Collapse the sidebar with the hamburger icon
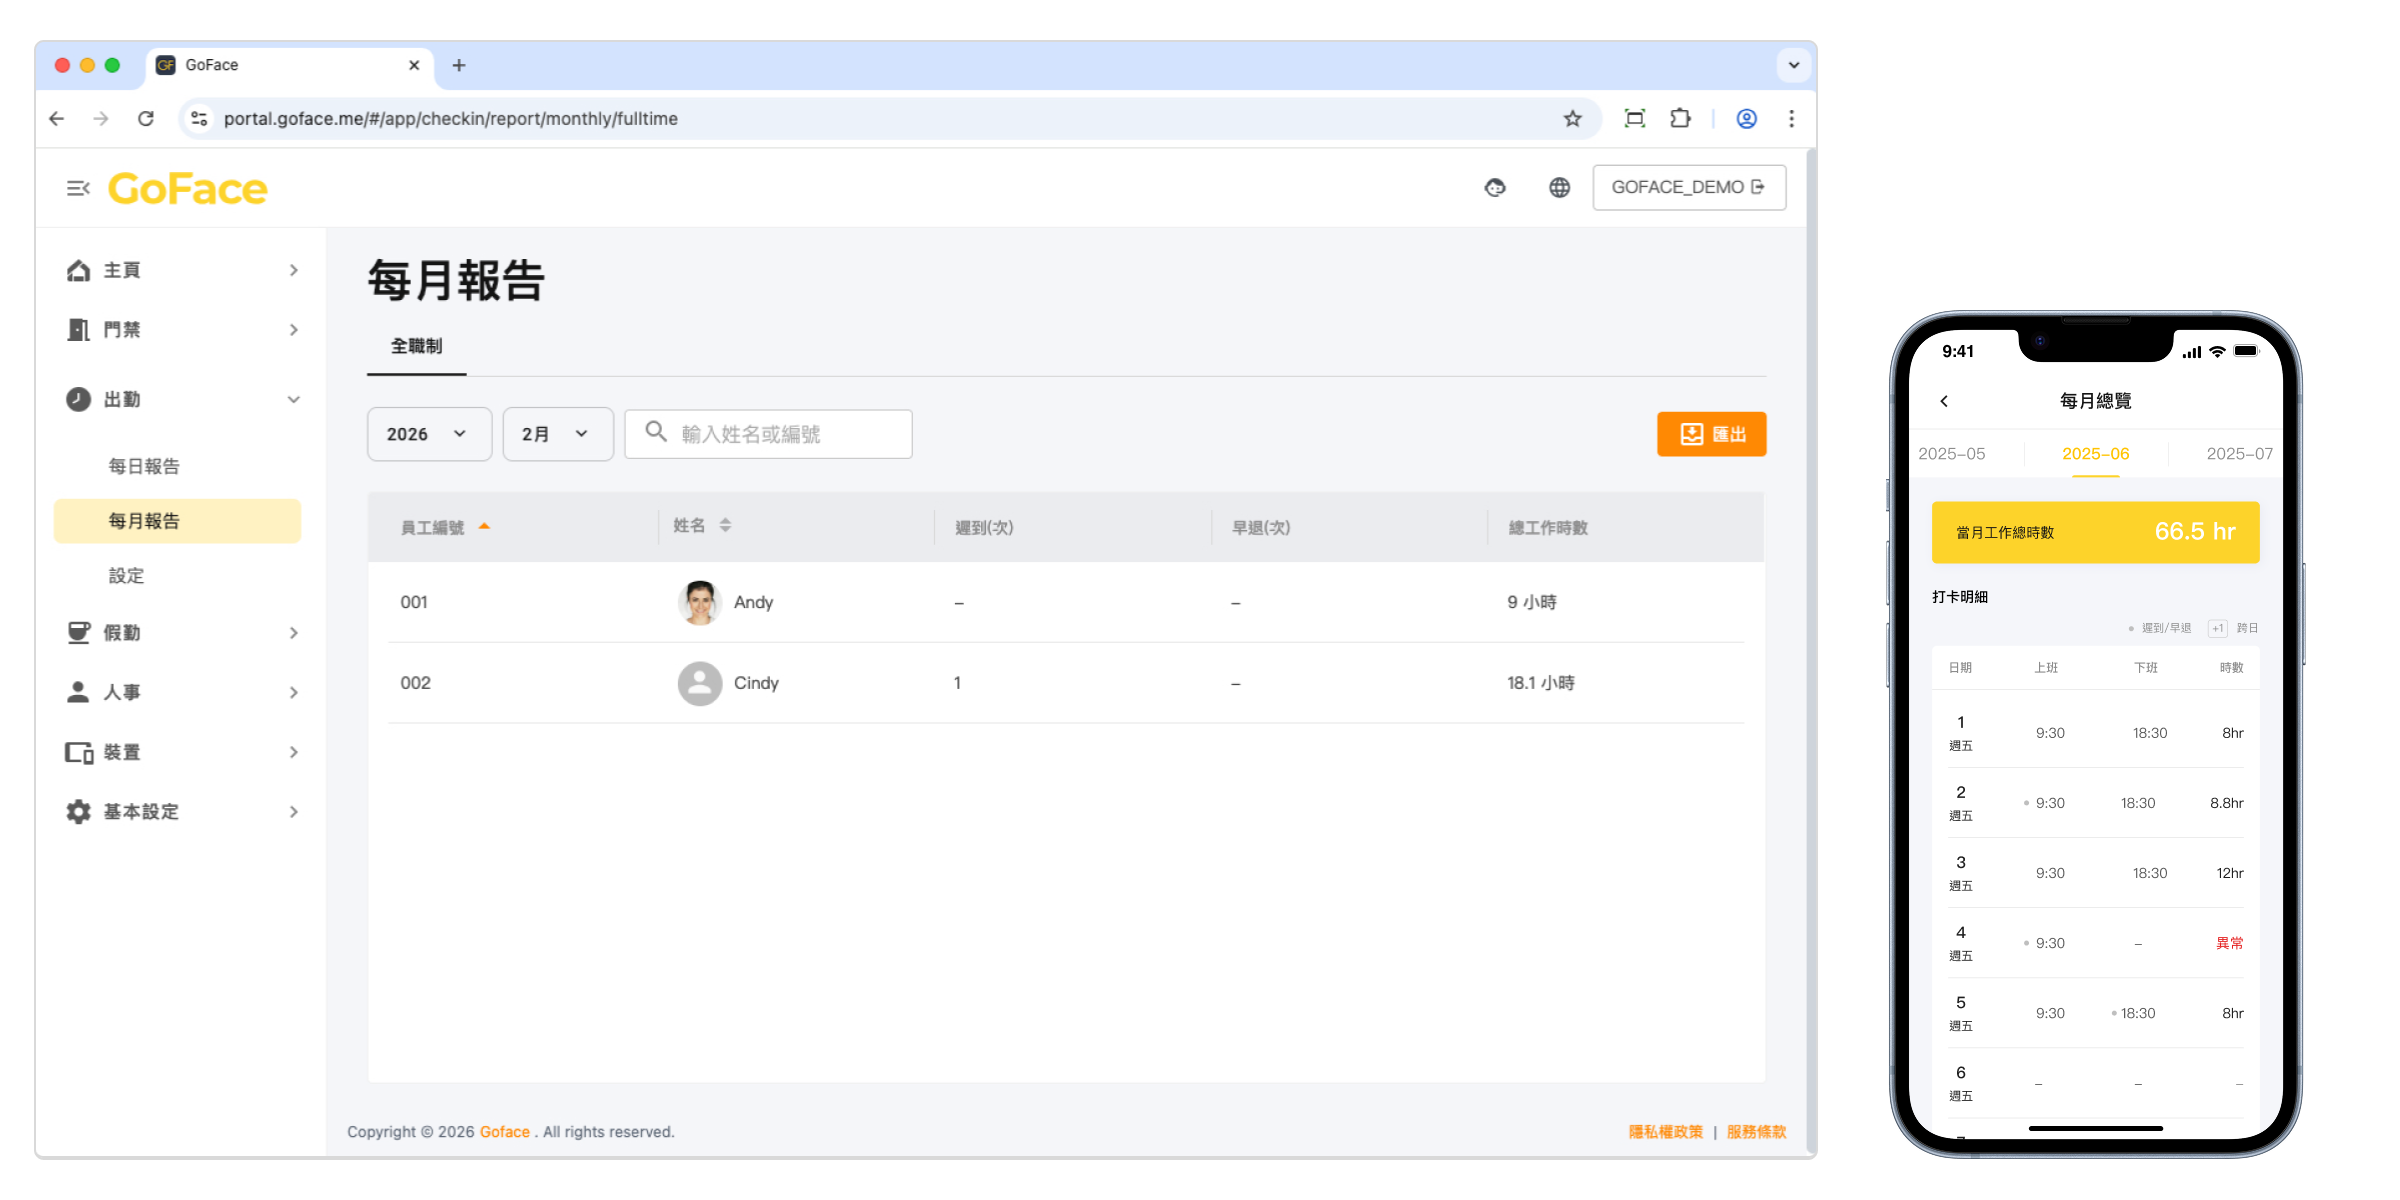The height and width of the screenshot is (1200, 2400). click(78, 188)
